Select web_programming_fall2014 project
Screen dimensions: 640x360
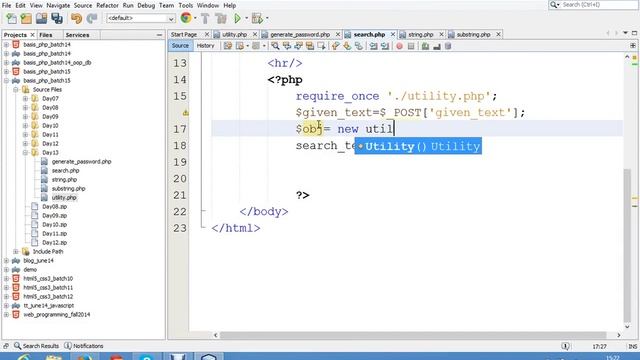(57, 315)
